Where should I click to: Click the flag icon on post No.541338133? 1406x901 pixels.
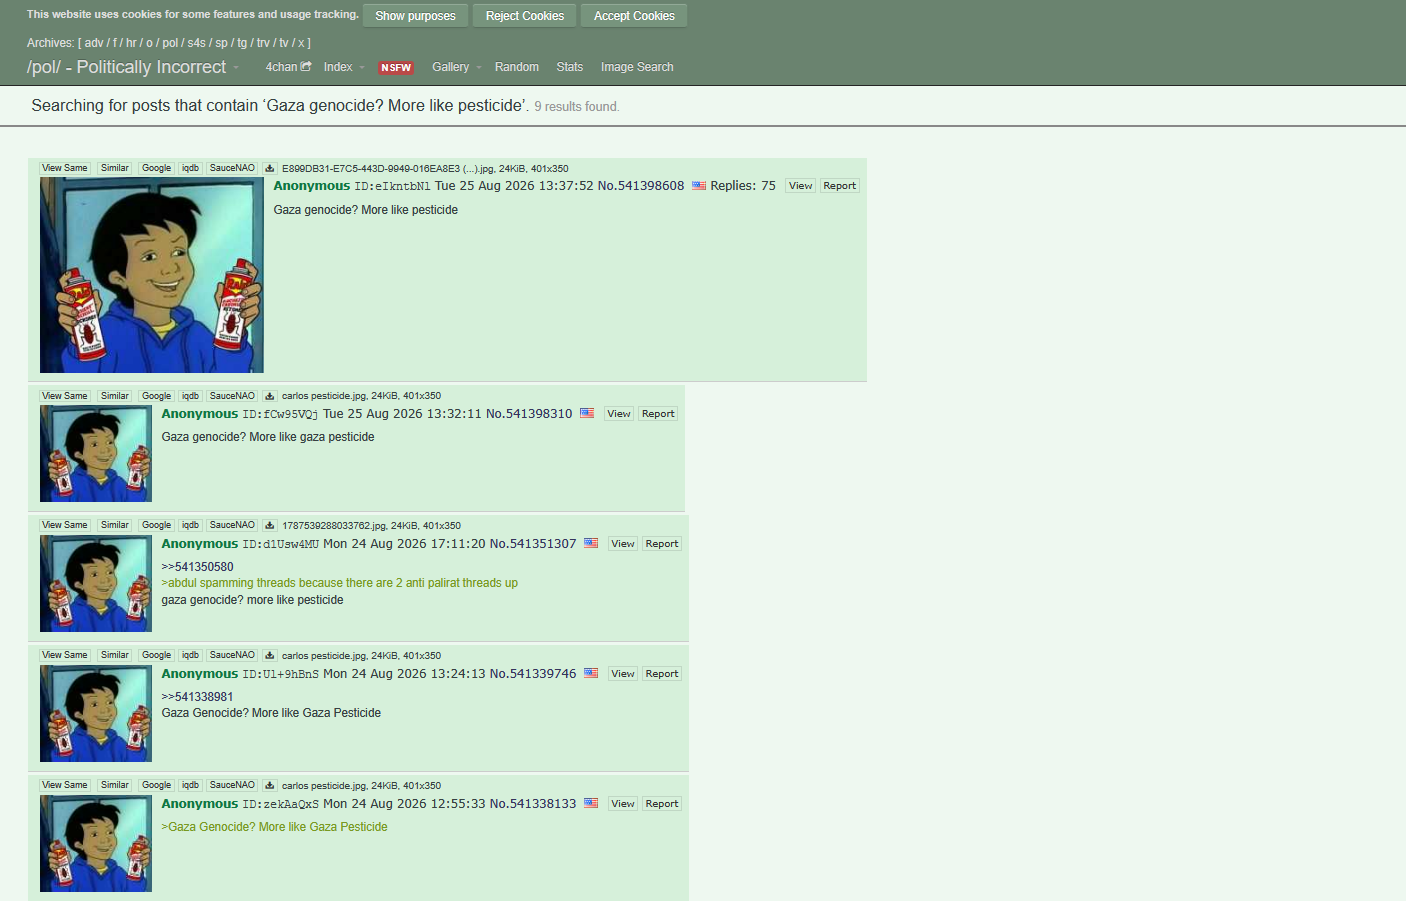591,803
